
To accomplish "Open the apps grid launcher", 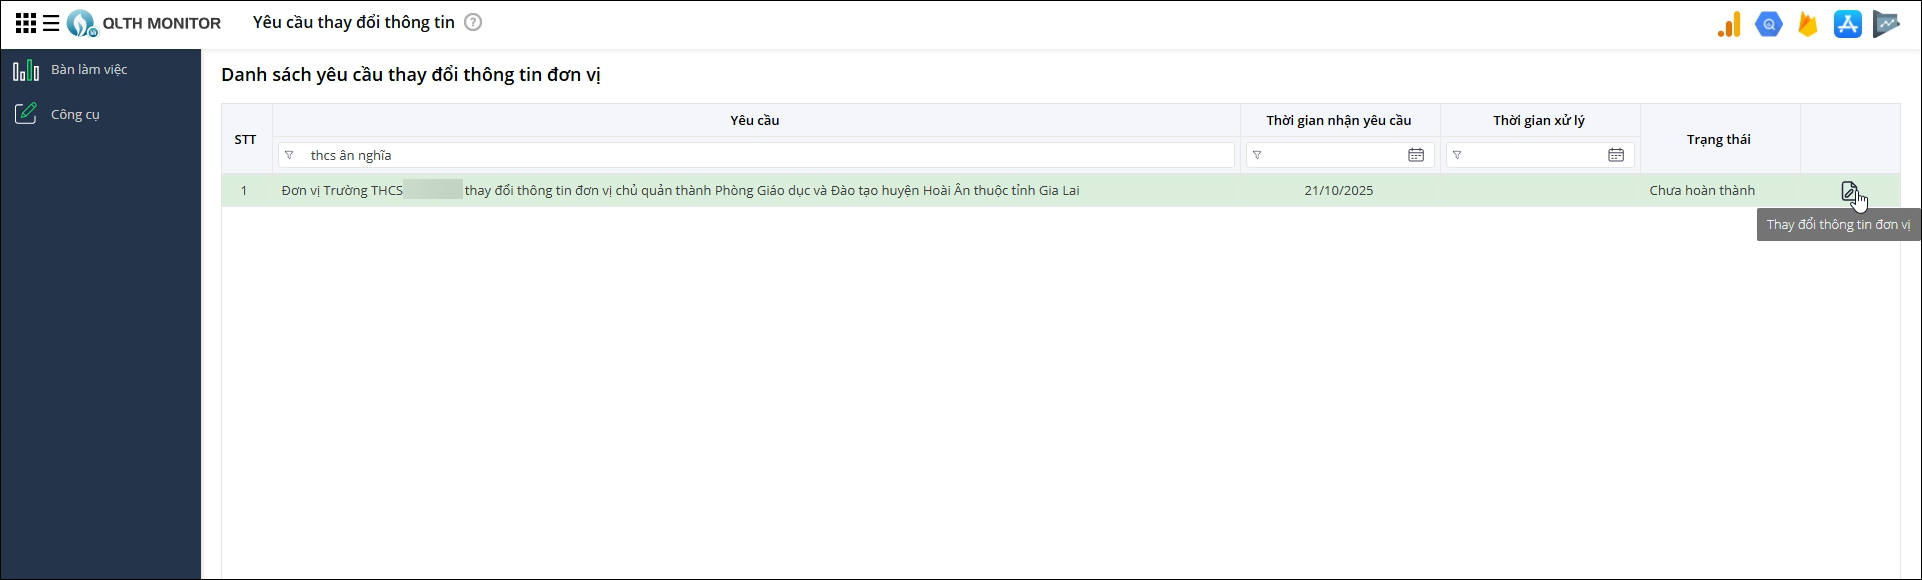I will point(26,23).
